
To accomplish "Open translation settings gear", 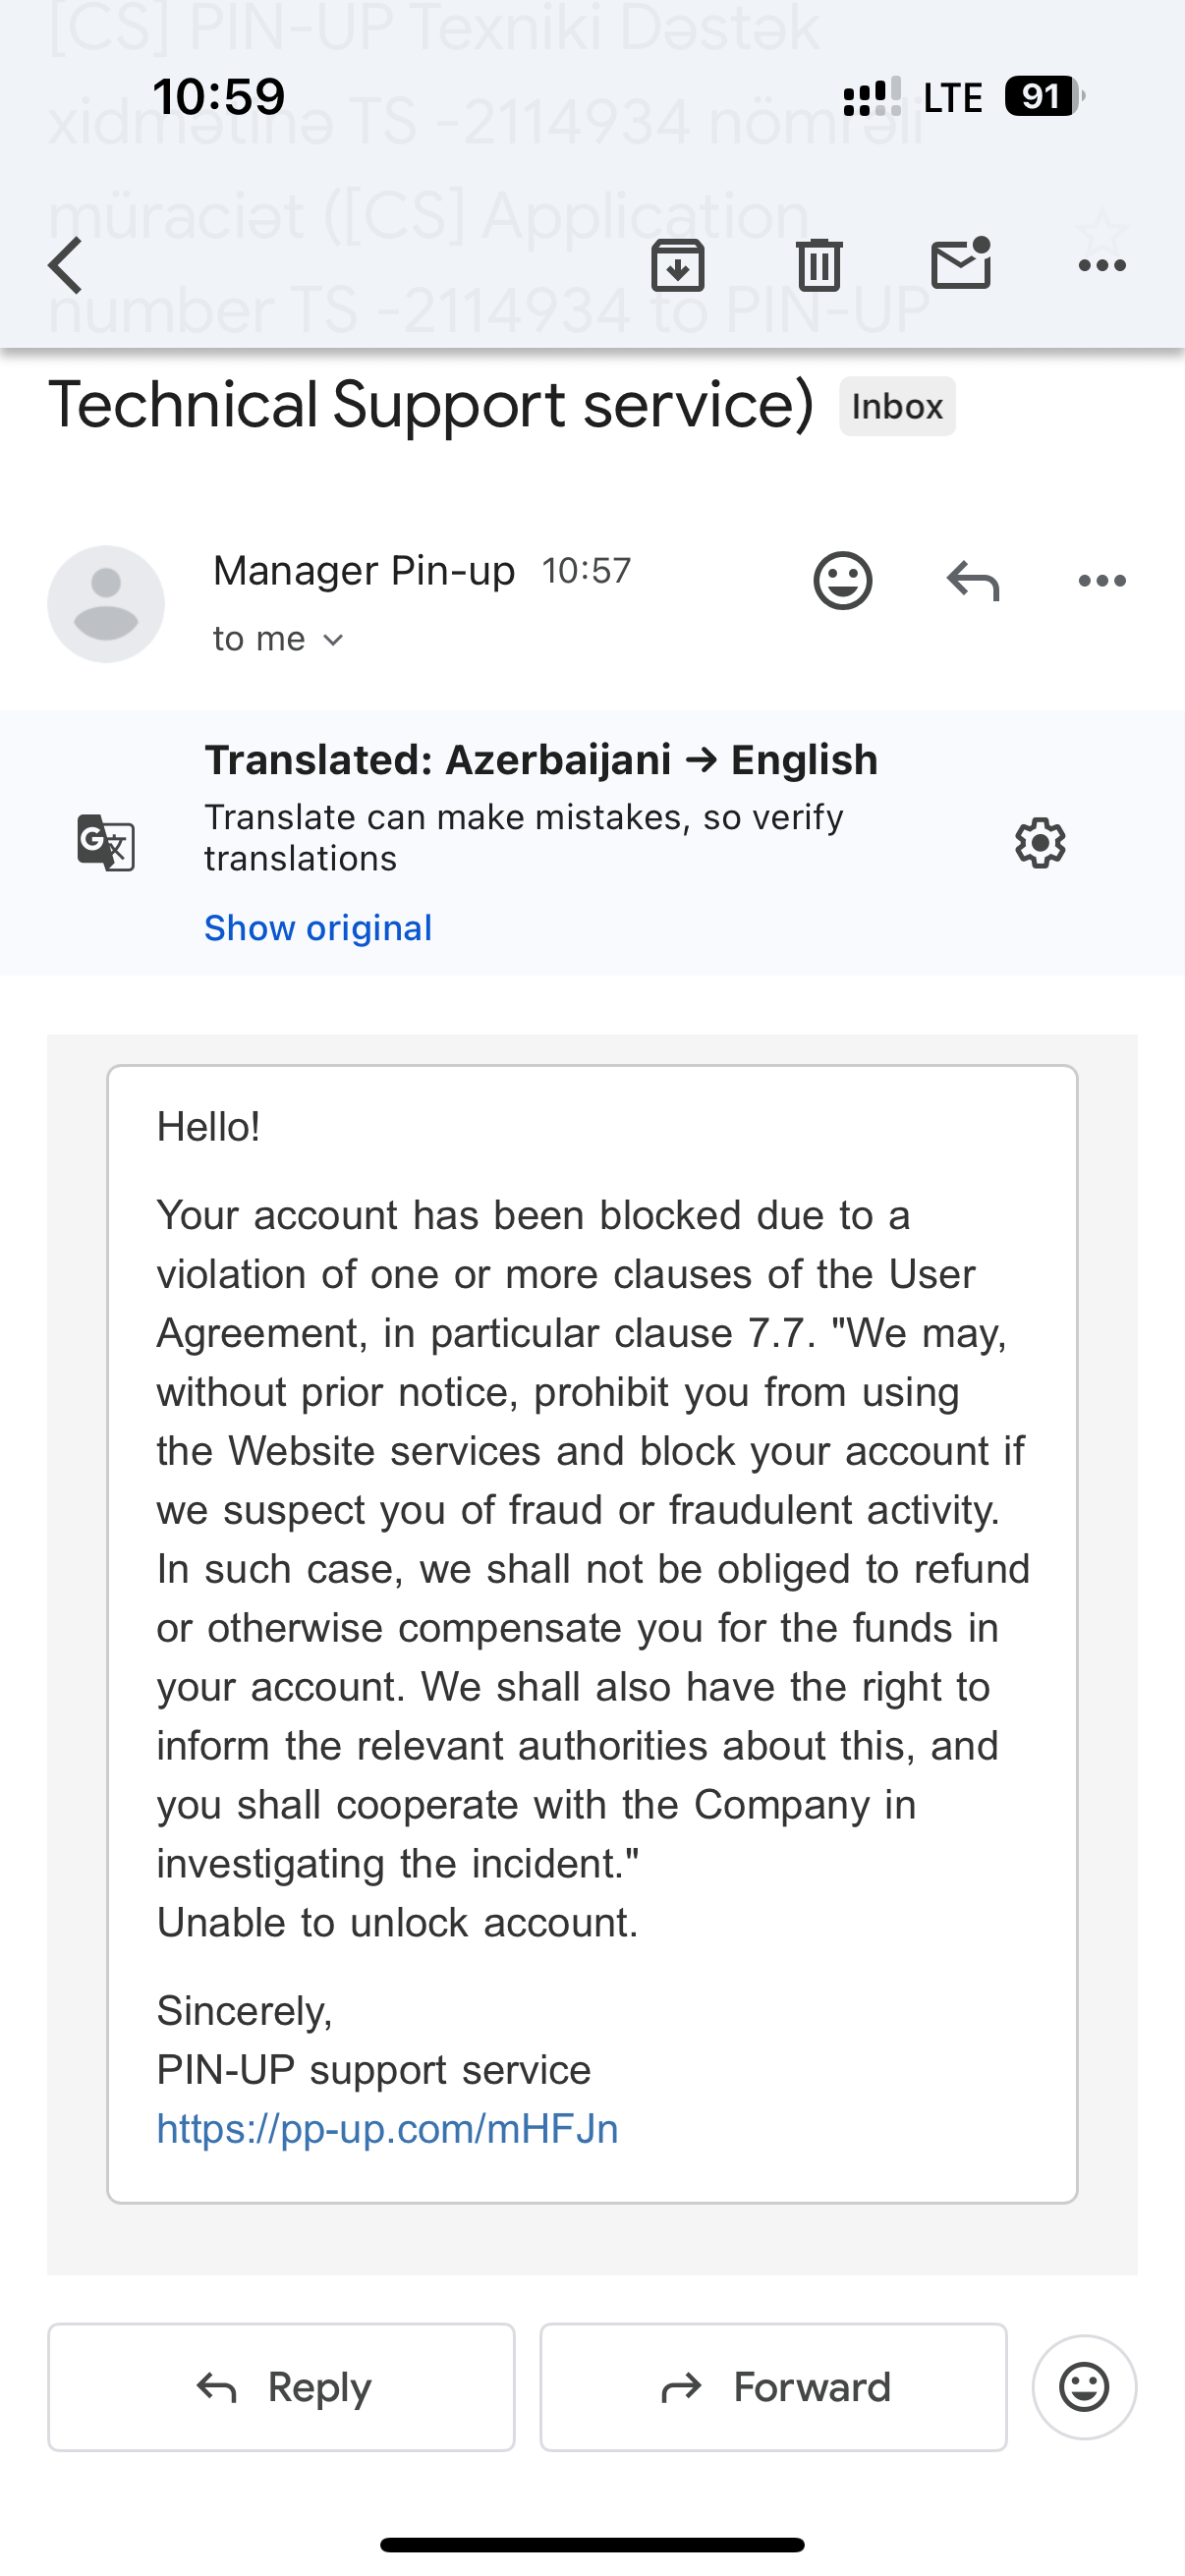I will [x=1040, y=843].
